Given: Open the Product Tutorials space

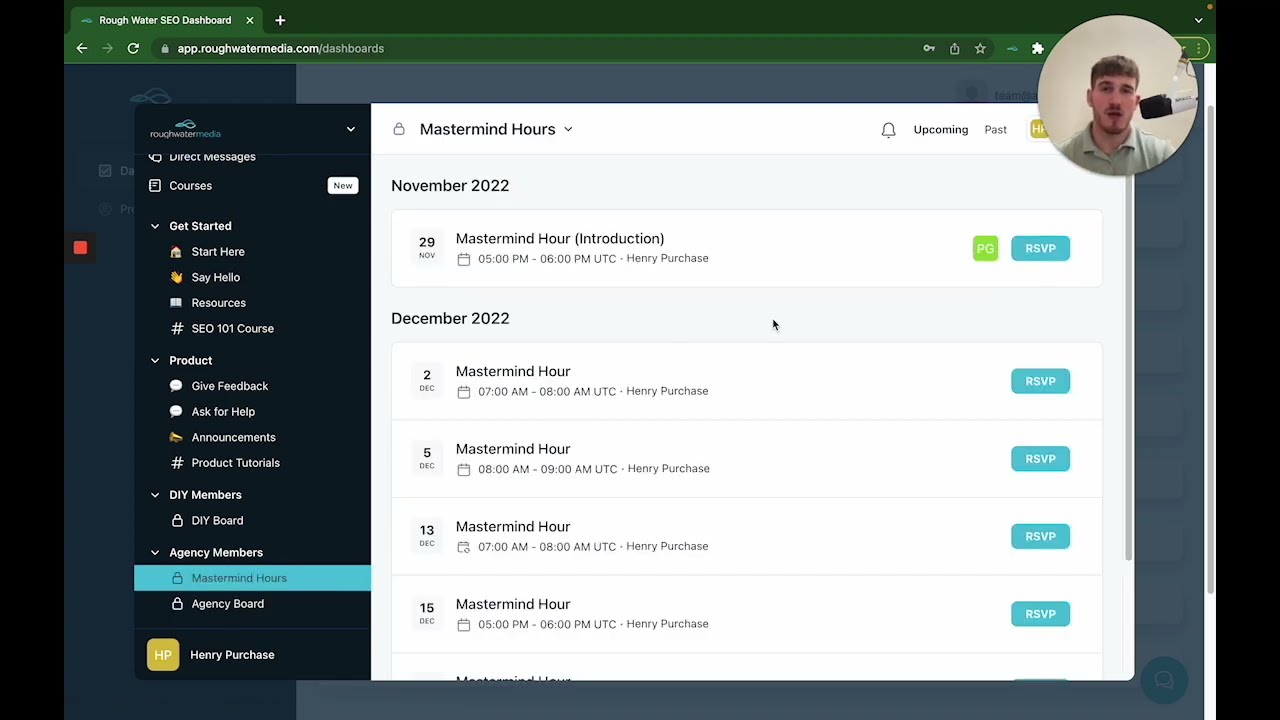Looking at the screenshot, I should pyautogui.click(x=235, y=463).
